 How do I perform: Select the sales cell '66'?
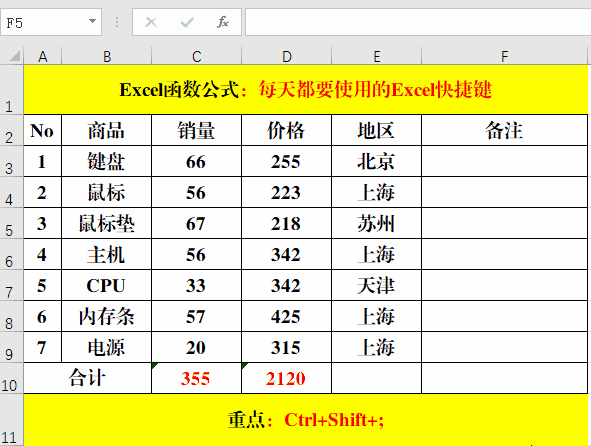196,161
